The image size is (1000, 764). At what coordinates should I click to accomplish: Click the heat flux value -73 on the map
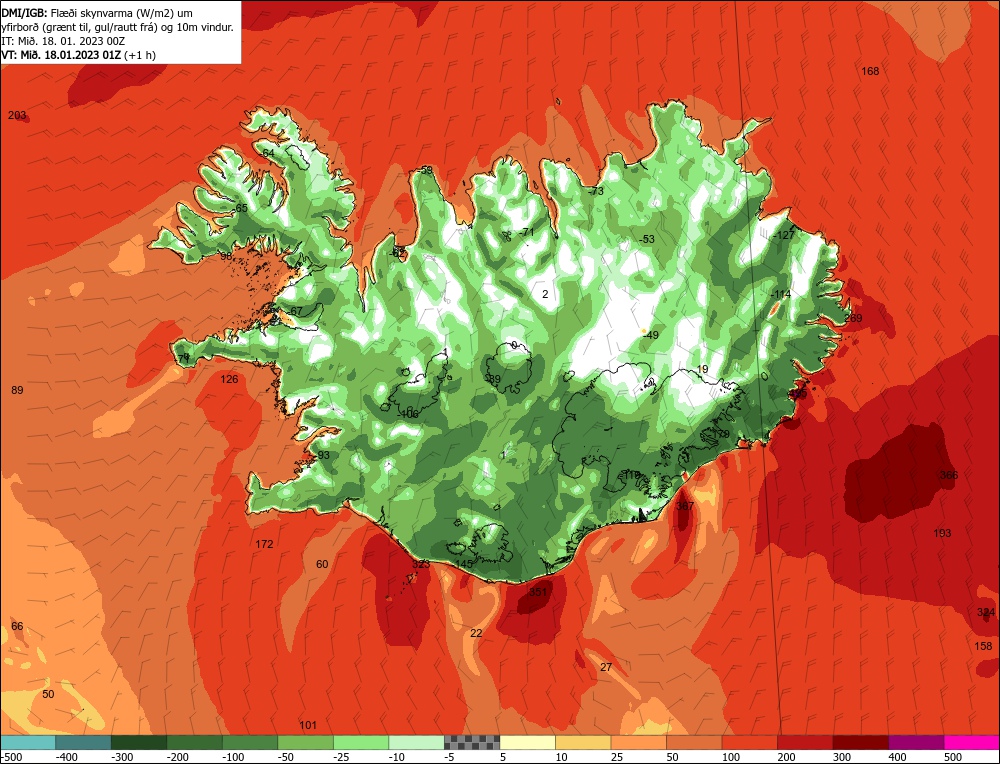pyautogui.click(x=596, y=191)
